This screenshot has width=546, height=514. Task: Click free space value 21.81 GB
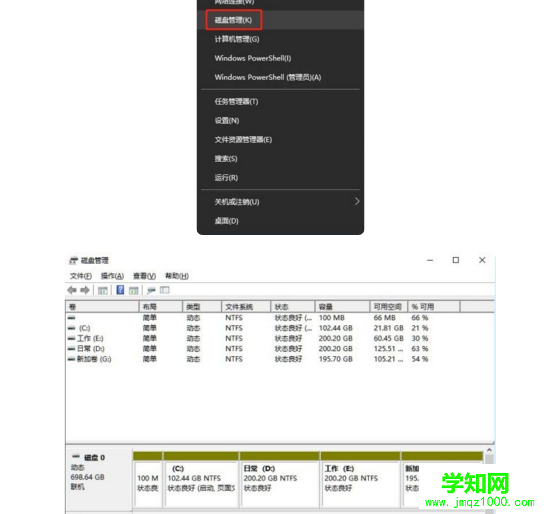point(389,328)
